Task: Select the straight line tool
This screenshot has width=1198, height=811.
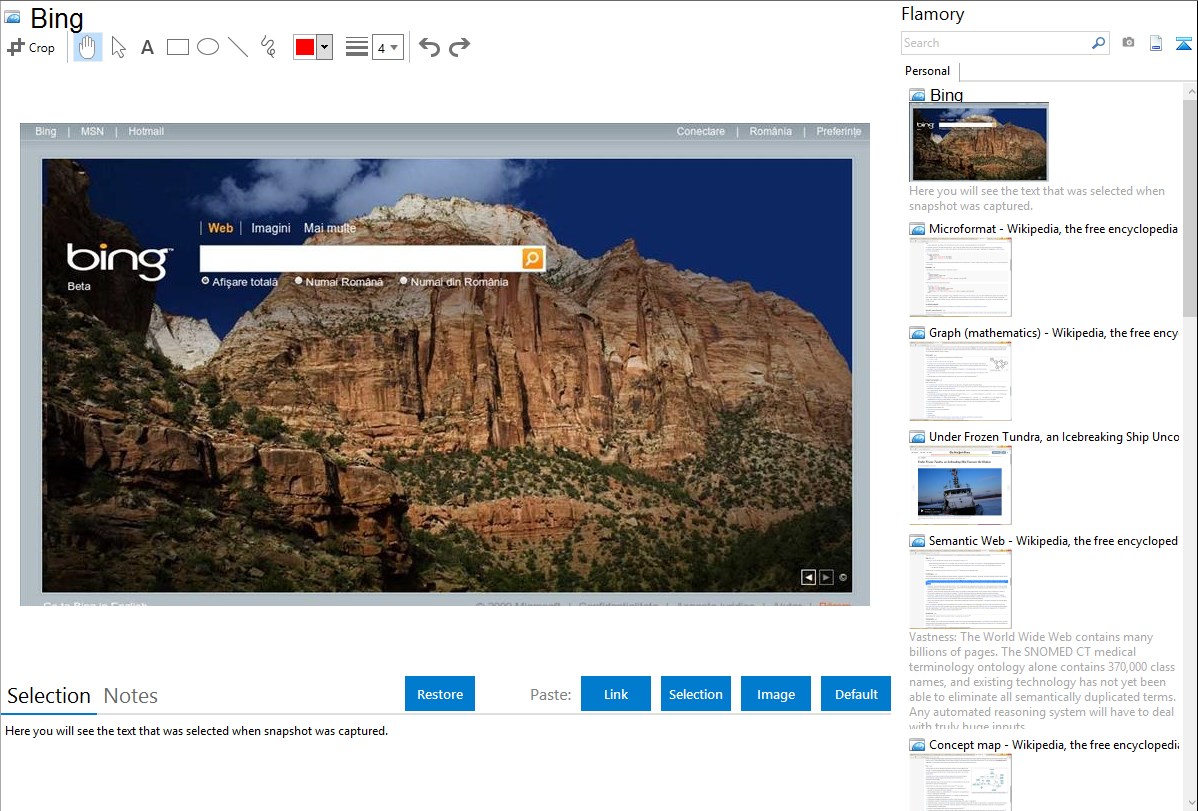Action: (x=238, y=47)
